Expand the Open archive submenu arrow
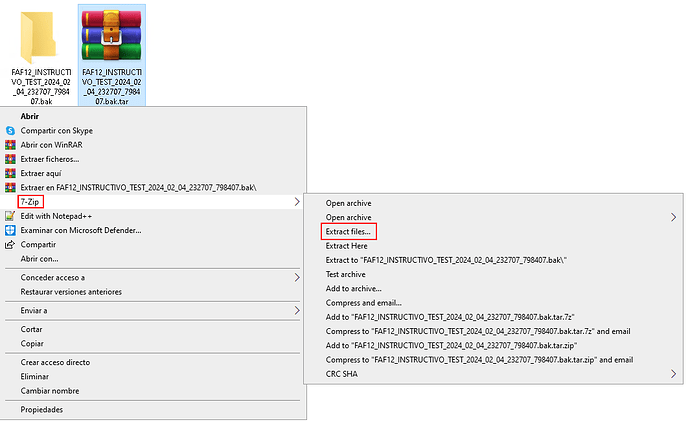Image resolution: width=690 pixels, height=422 pixels. click(673, 217)
